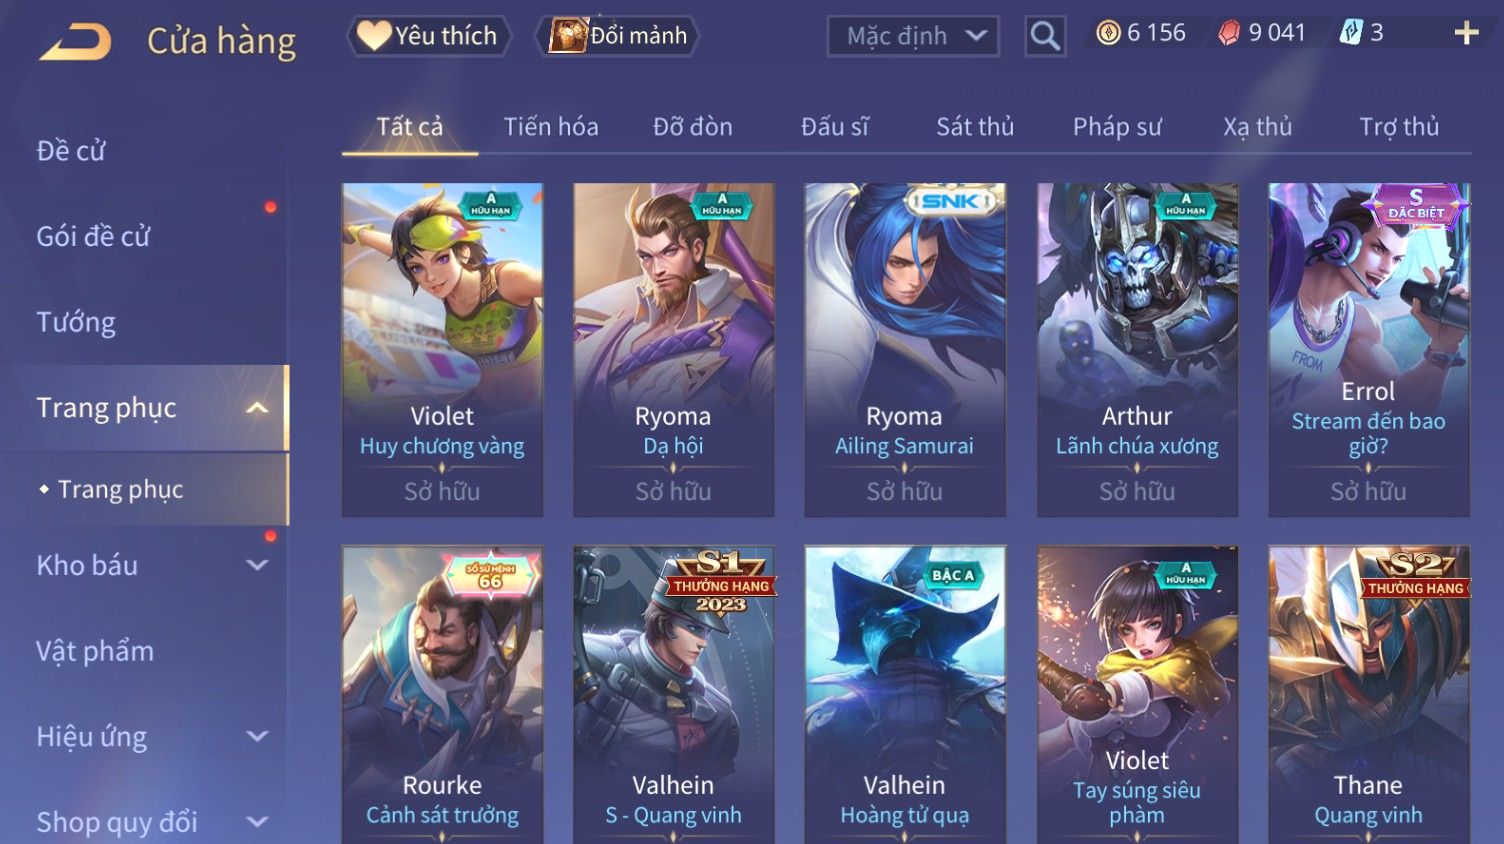The height and width of the screenshot is (844, 1504).
Task: Open the Mặc định sort dropdown
Action: pos(913,36)
